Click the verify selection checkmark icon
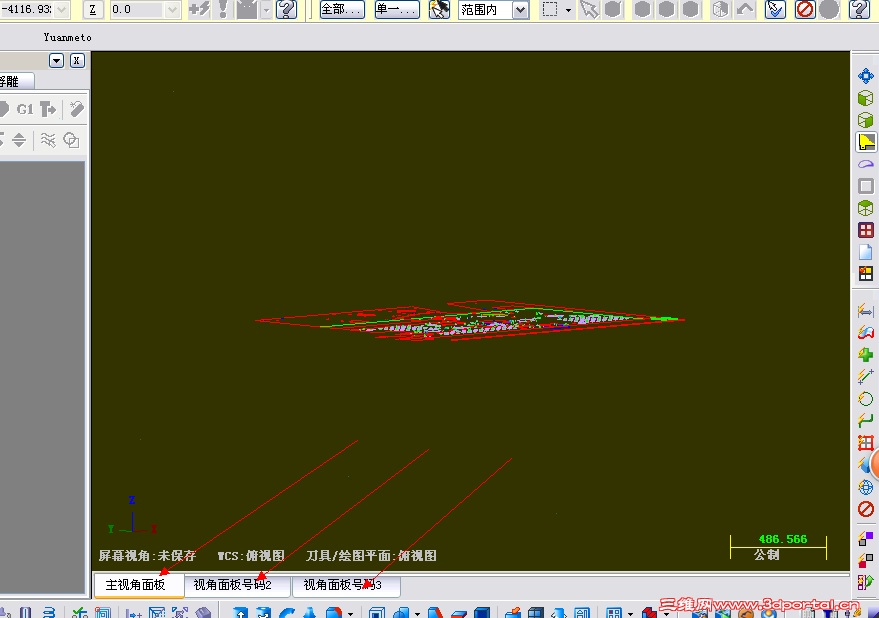The image size is (879, 618). tap(775, 10)
